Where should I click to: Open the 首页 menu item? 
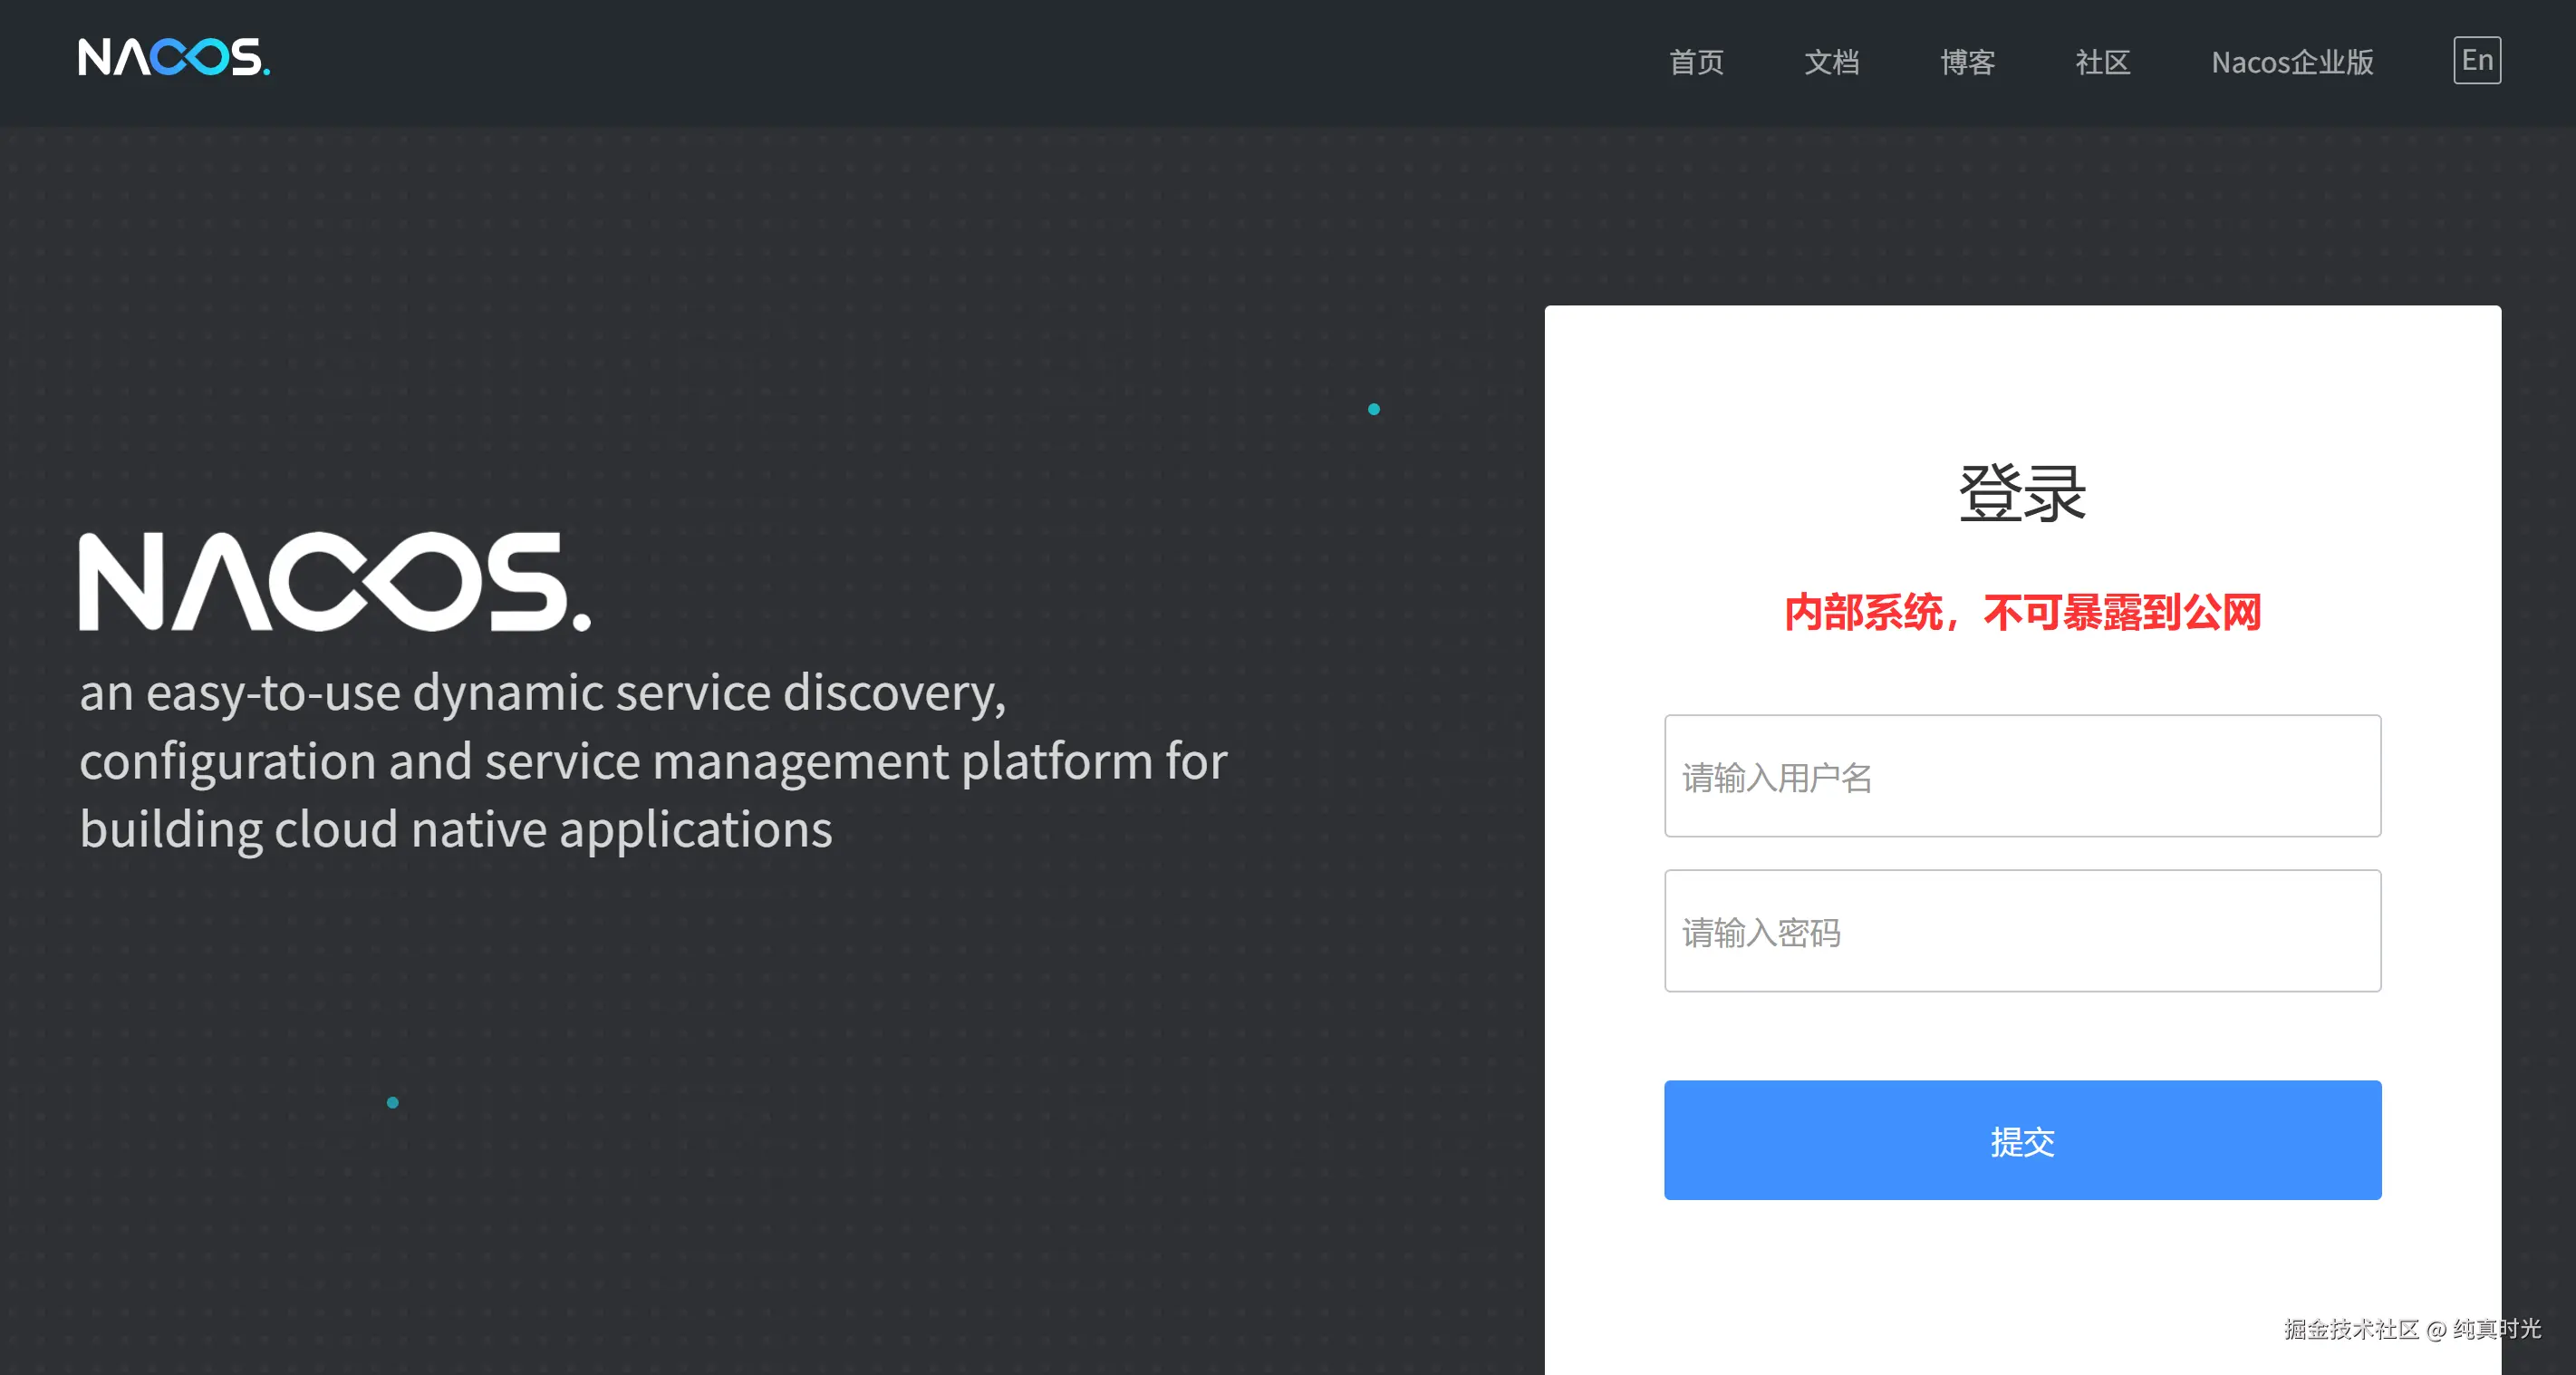pyautogui.click(x=1696, y=62)
